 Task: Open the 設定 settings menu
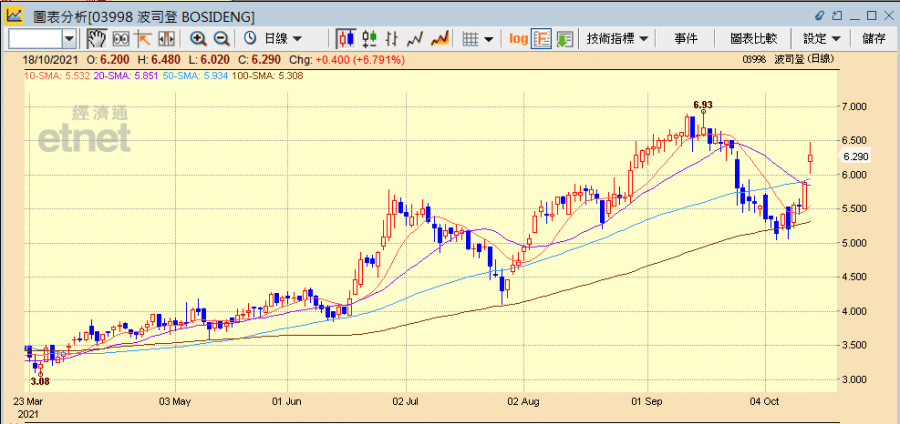[x=822, y=38]
